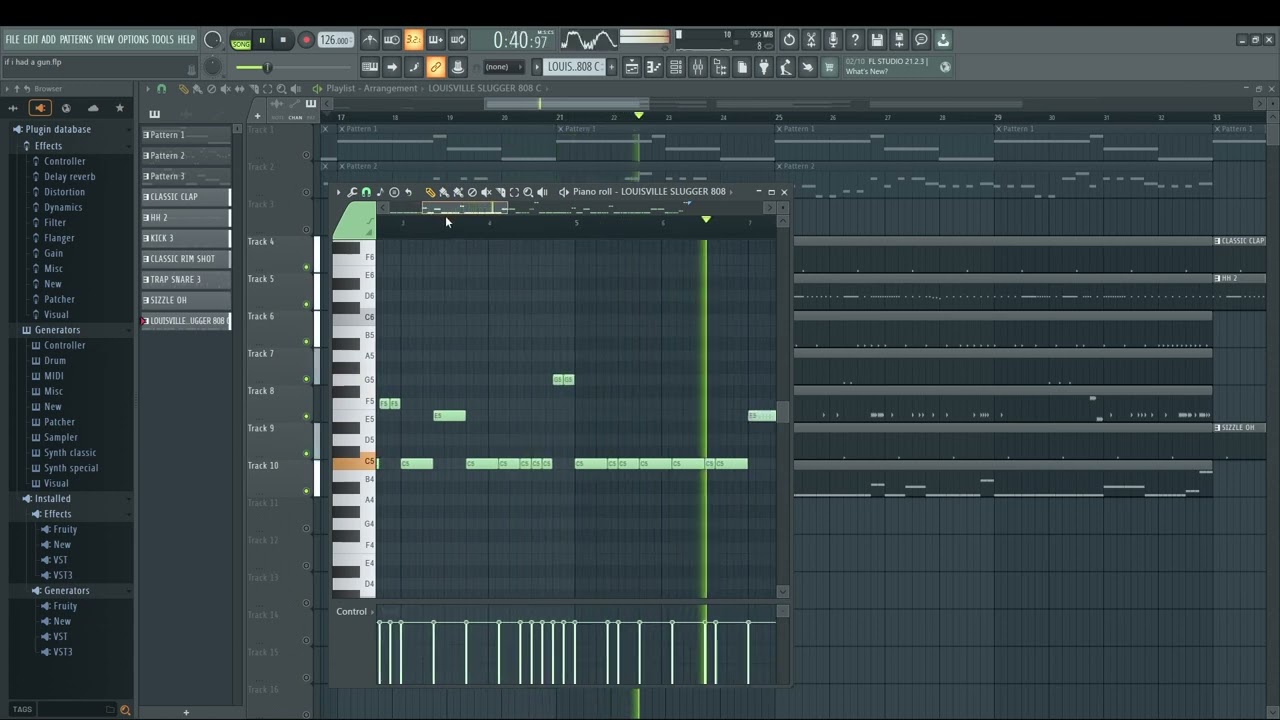
Task: Select the SIZZLE OH pattern in picker
Action: tap(186, 300)
